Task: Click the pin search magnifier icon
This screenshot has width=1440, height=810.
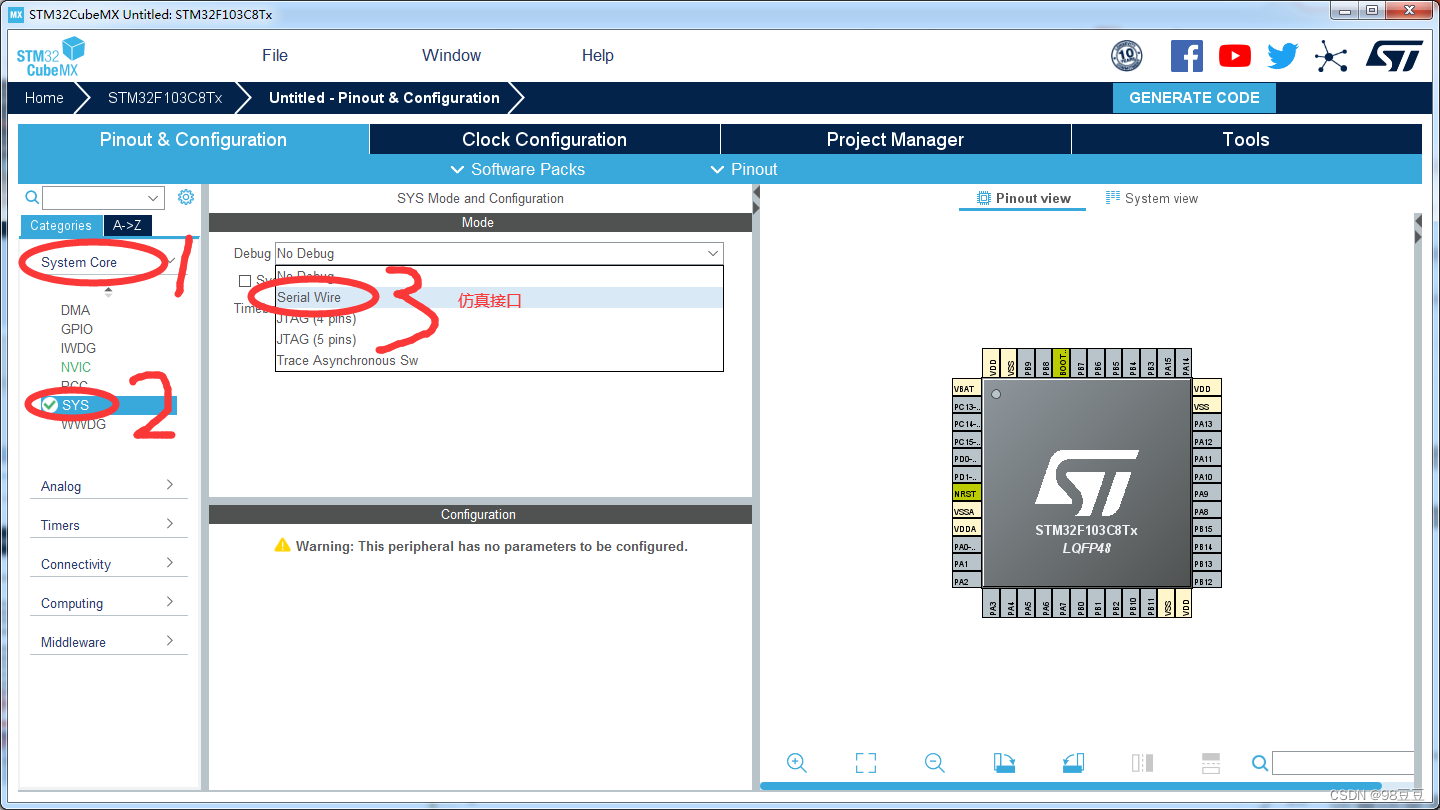Action: point(1260,763)
